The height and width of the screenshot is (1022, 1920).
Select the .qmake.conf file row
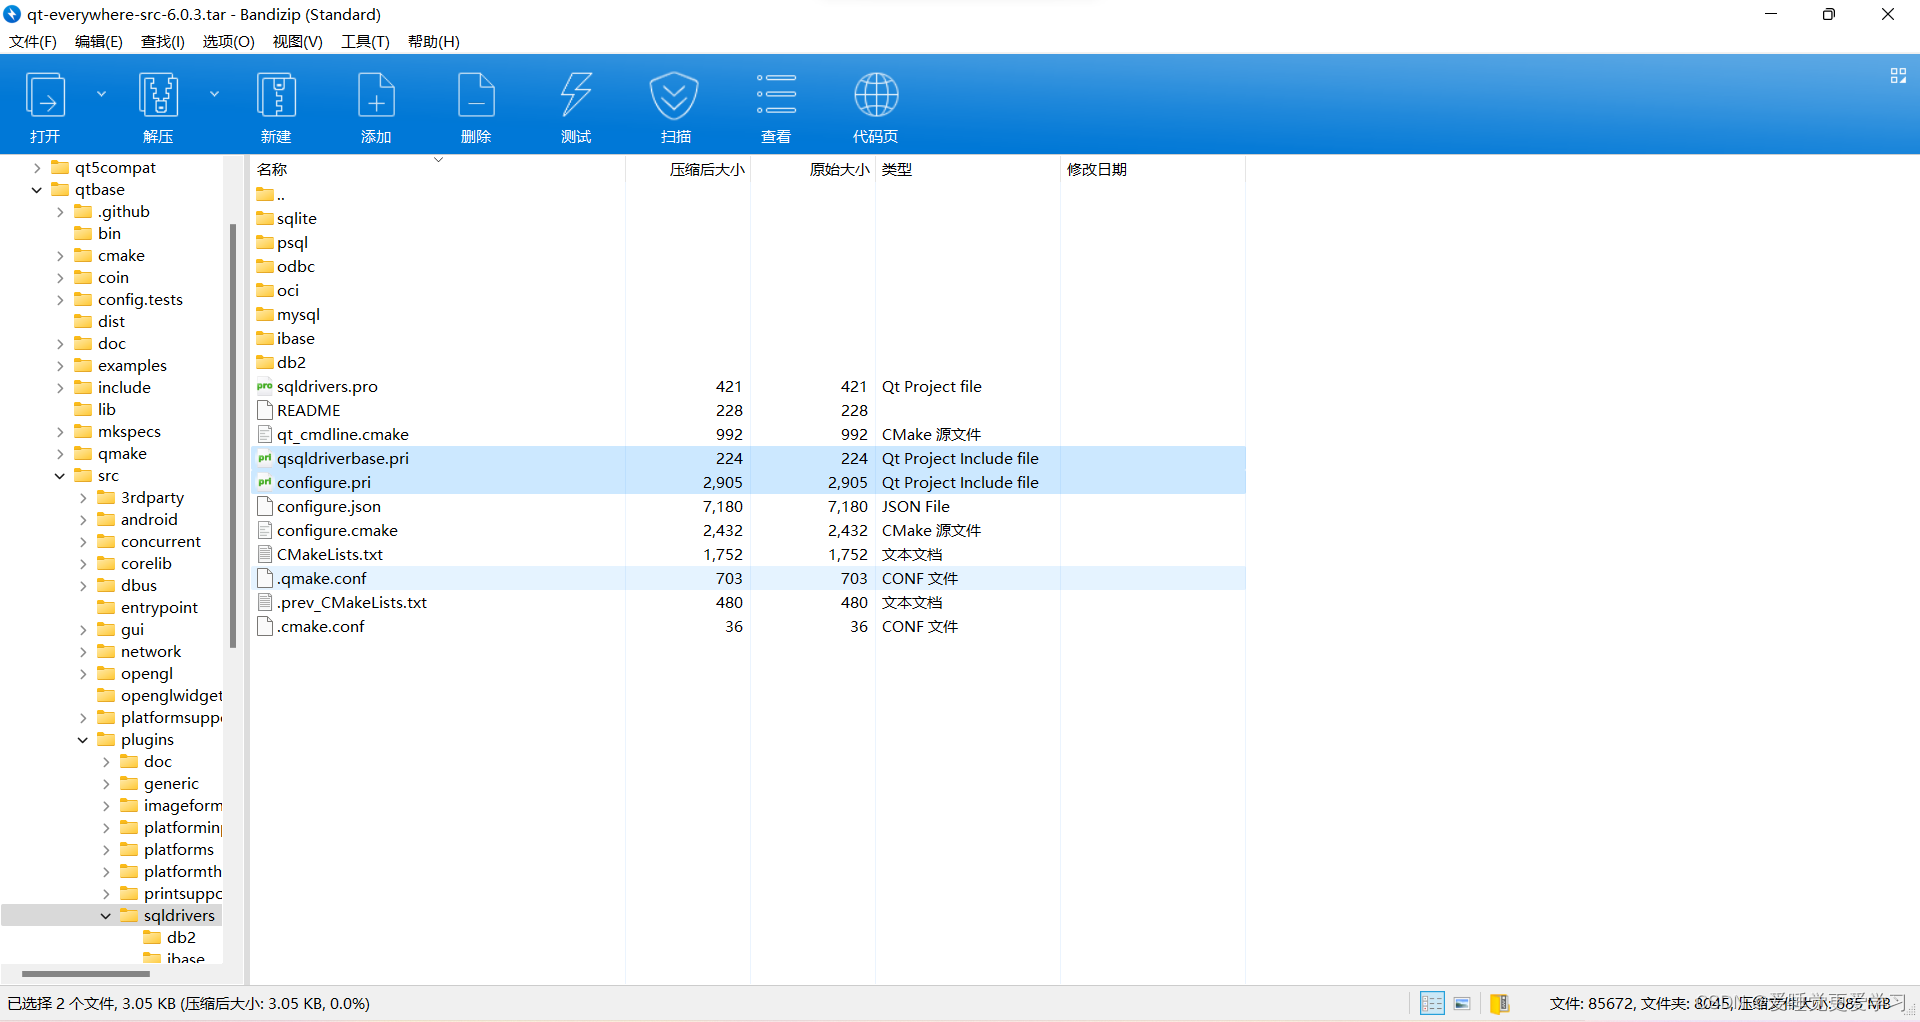(x=749, y=578)
